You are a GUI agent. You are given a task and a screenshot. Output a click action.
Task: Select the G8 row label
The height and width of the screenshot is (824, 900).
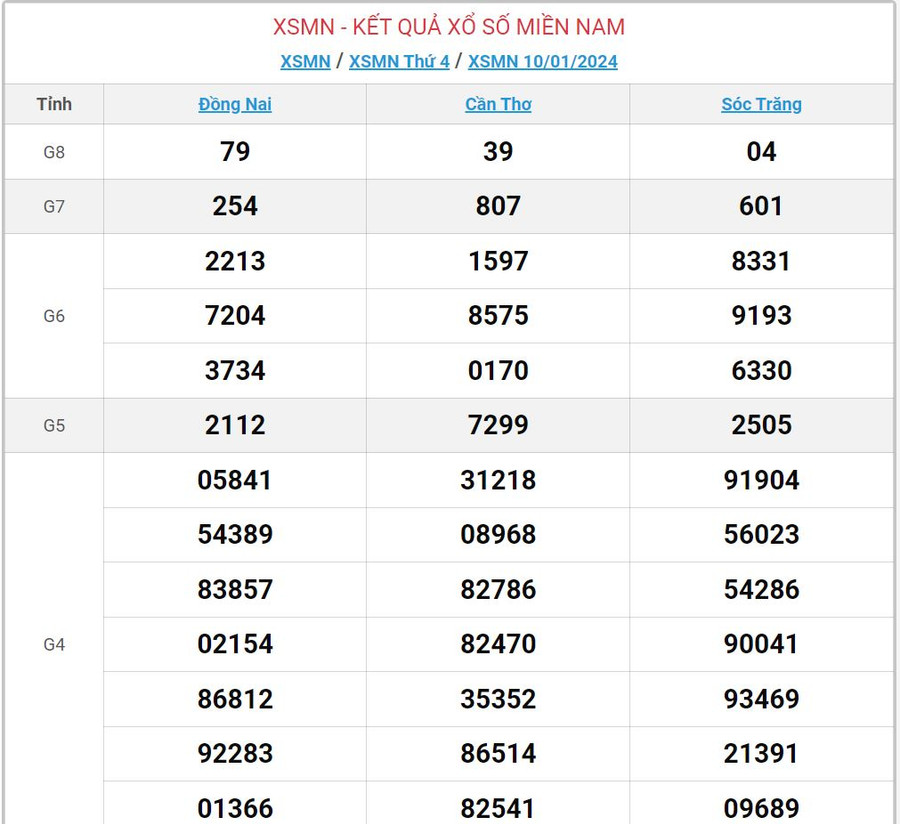click(x=54, y=152)
